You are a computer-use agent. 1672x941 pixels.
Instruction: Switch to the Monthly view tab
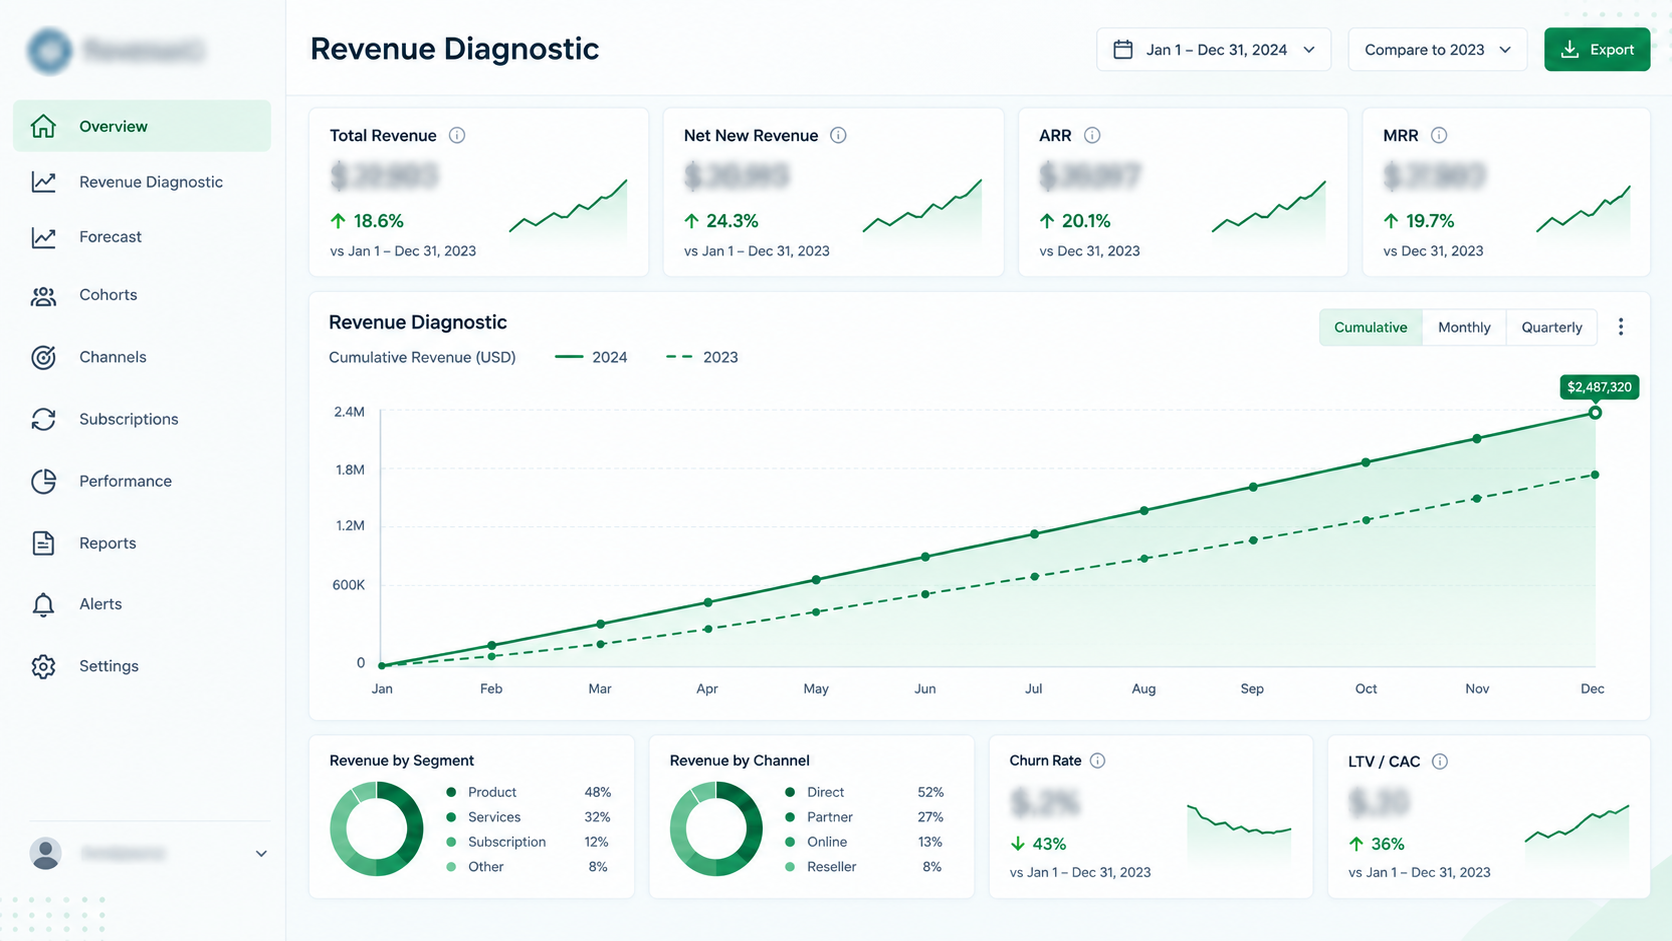(x=1464, y=327)
